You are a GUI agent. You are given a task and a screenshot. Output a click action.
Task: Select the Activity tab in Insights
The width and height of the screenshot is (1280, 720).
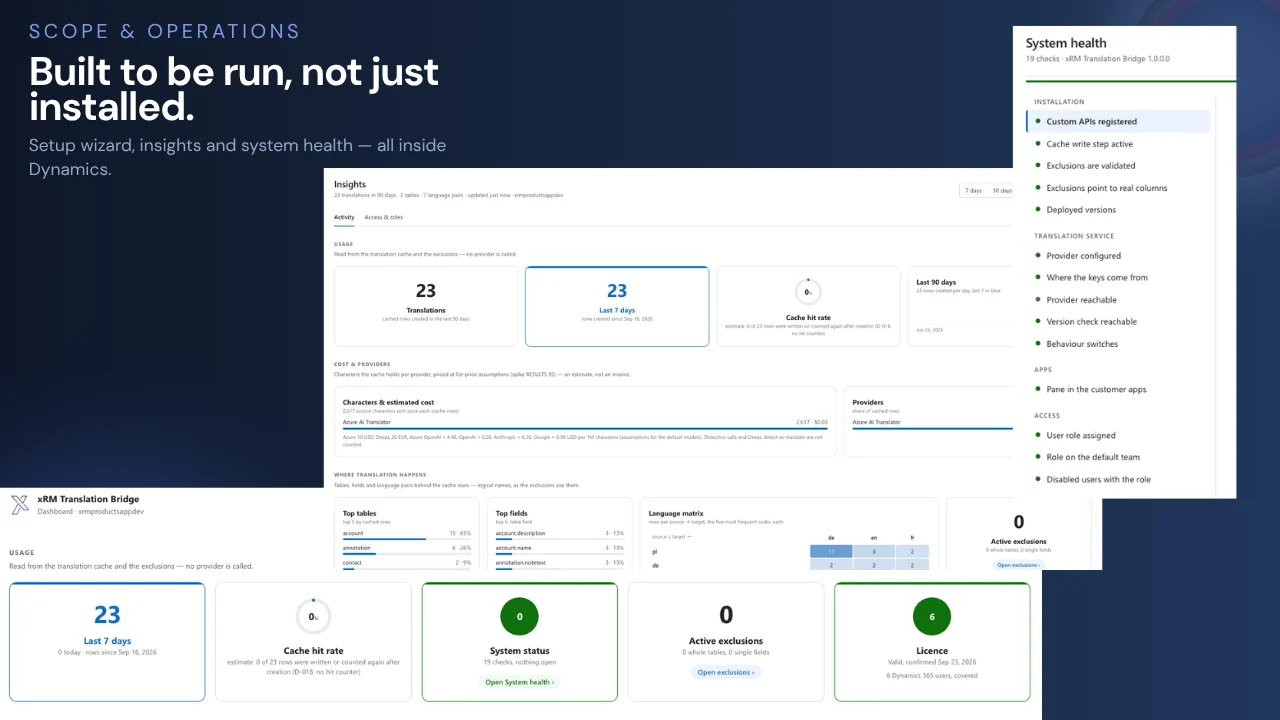[x=344, y=217]
